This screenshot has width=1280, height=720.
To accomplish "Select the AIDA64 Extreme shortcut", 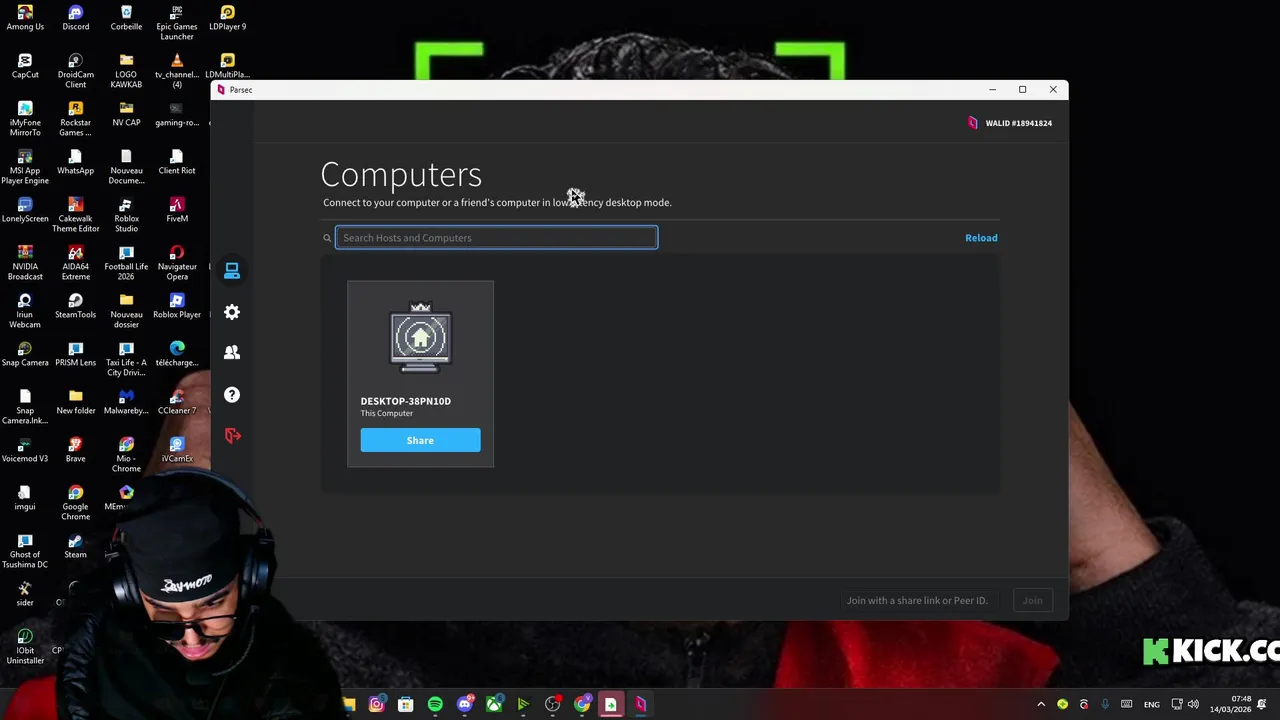I will coord(76,263).
